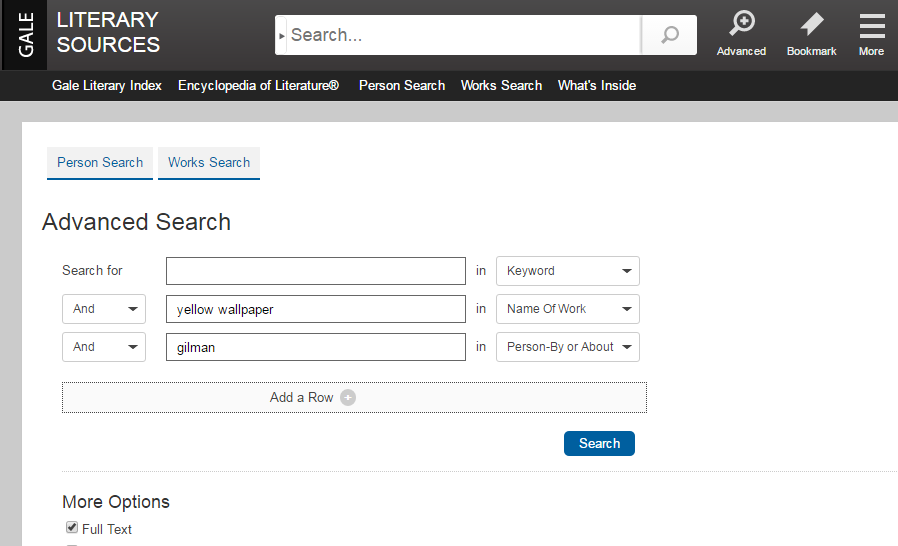Click the Add a Row button
The height and width of the screenshot is (546, 898).
[x=355, y=398]
